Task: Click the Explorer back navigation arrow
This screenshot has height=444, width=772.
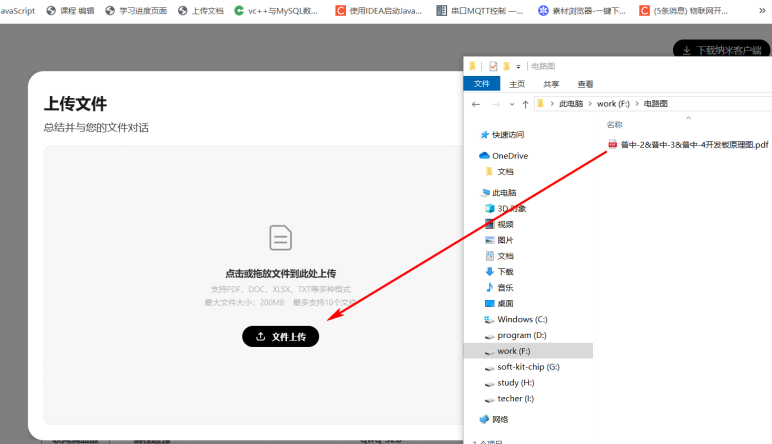Action: 476,104
